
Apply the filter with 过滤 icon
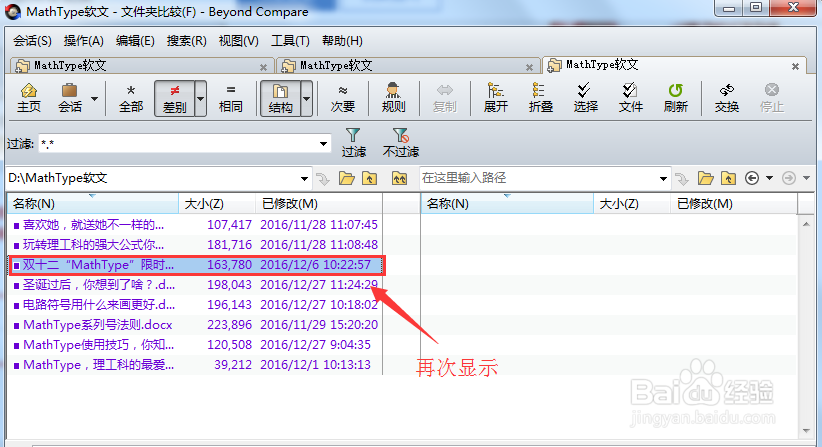tap(353, 143)
